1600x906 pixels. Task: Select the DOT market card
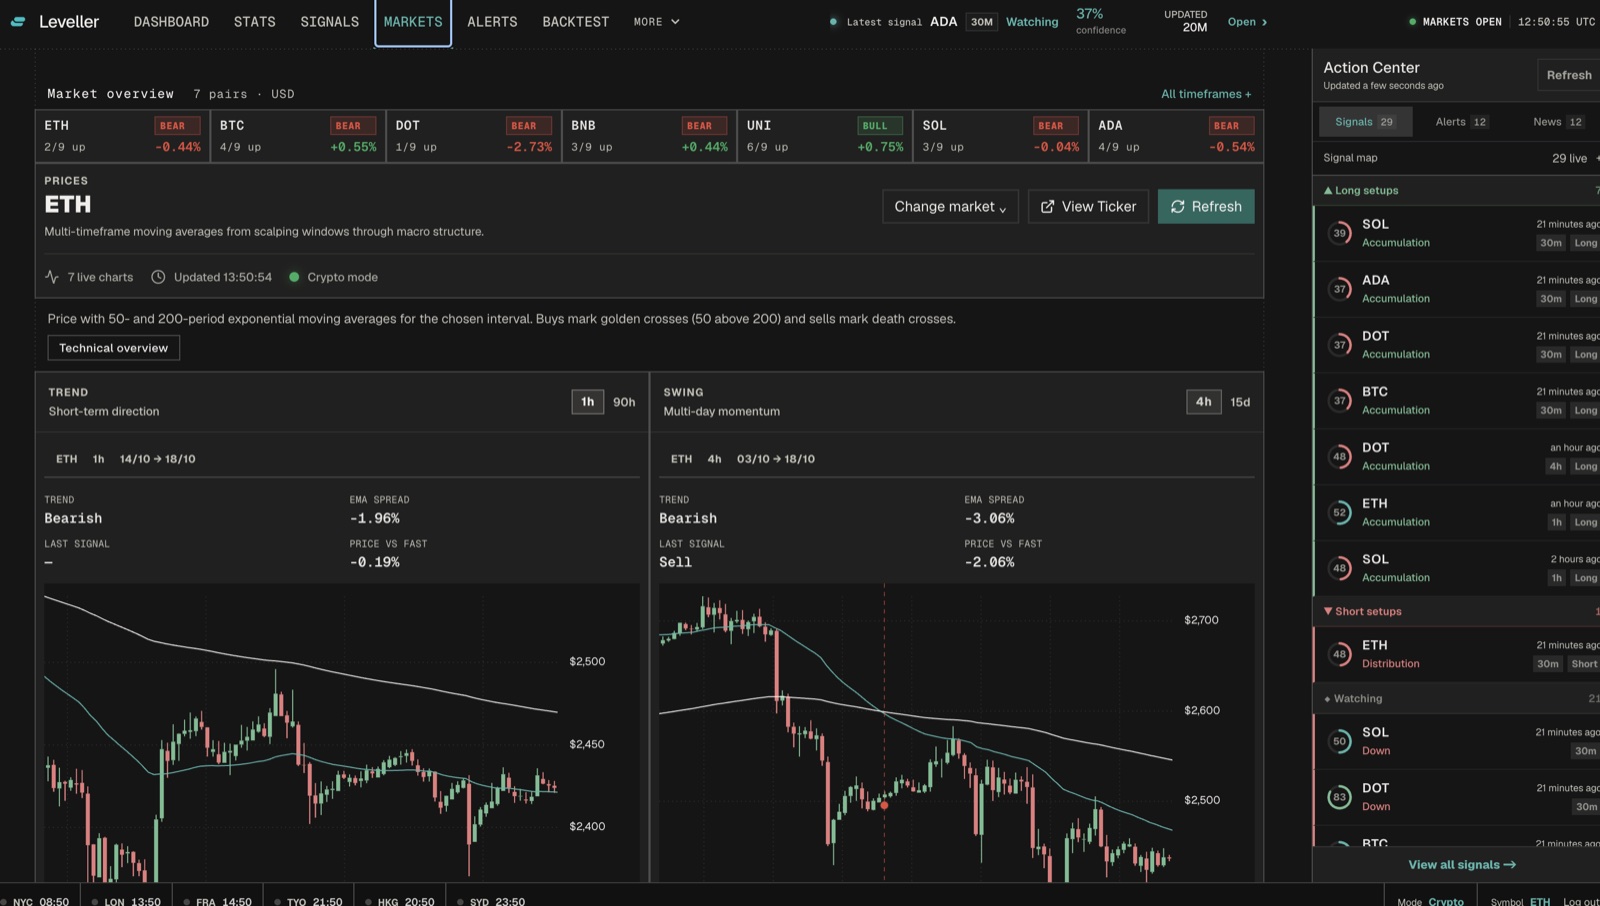click(x=474, y=136)
